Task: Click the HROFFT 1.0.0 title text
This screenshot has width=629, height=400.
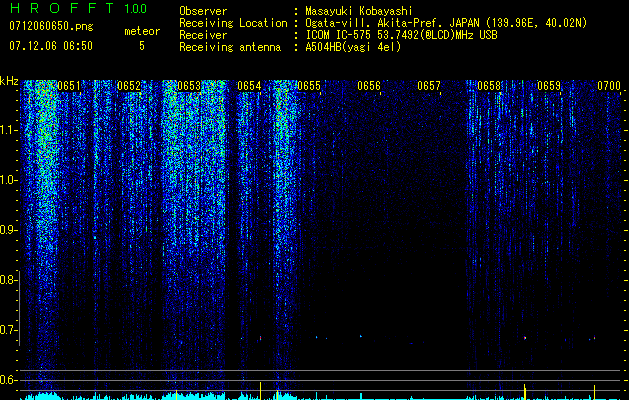Action: 79,8
